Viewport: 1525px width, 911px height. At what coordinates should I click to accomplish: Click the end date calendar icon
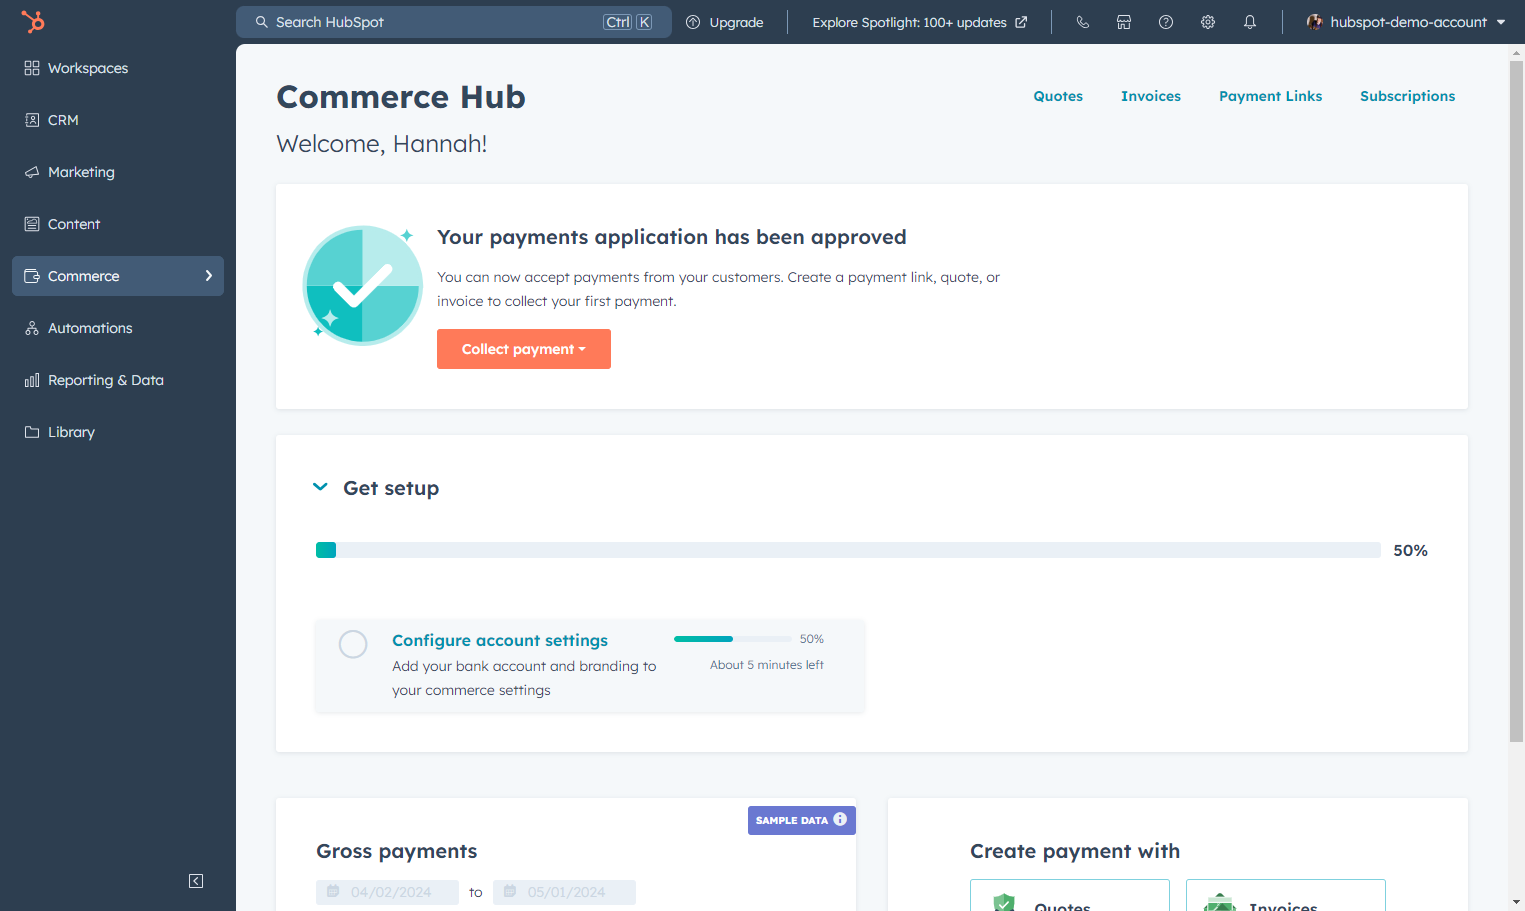pos(510,891)
